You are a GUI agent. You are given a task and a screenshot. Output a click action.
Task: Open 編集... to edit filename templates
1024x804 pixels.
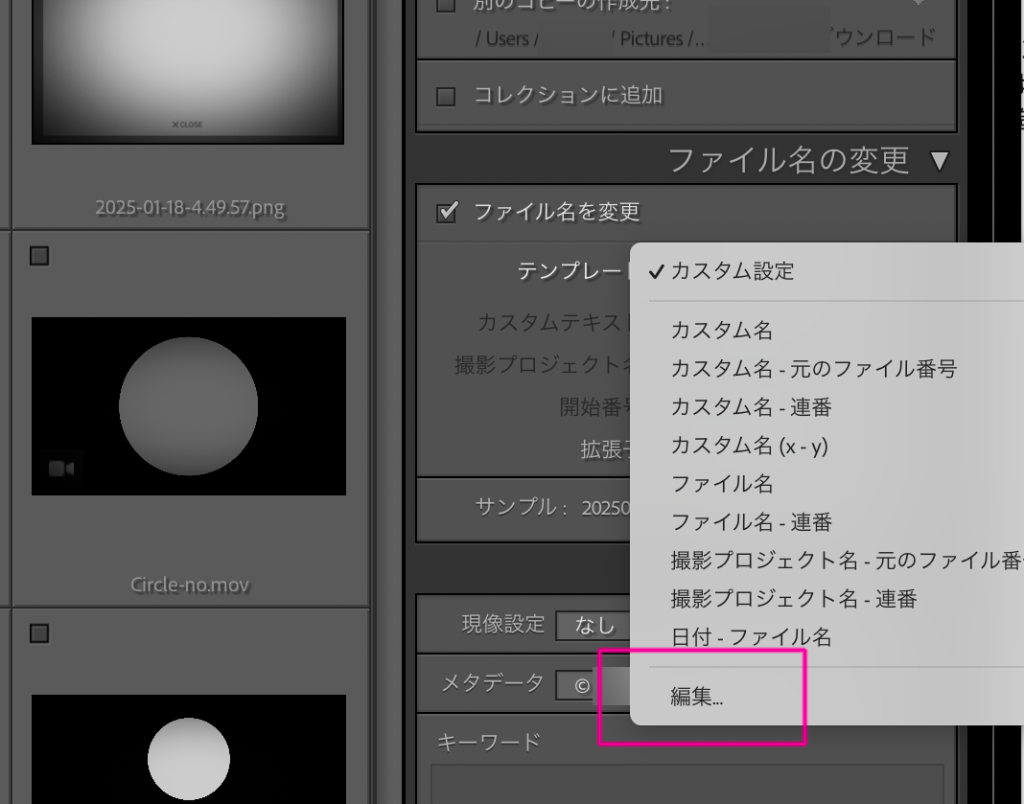pos(697,697)
